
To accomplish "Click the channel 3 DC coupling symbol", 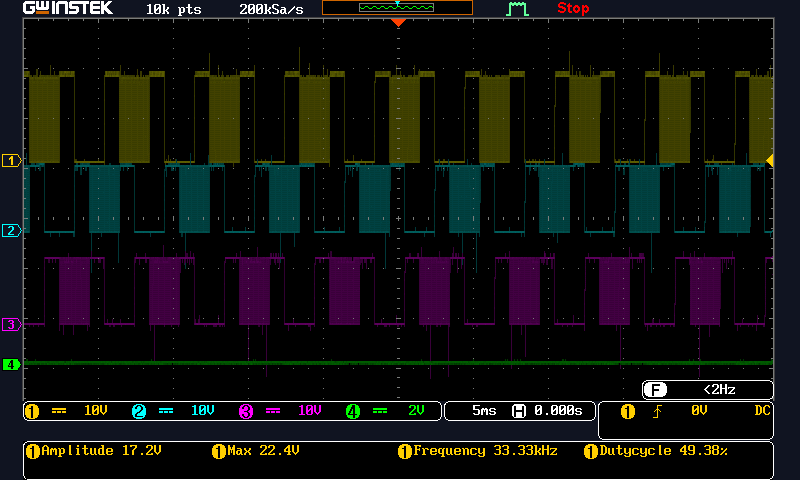I will 273,411.
